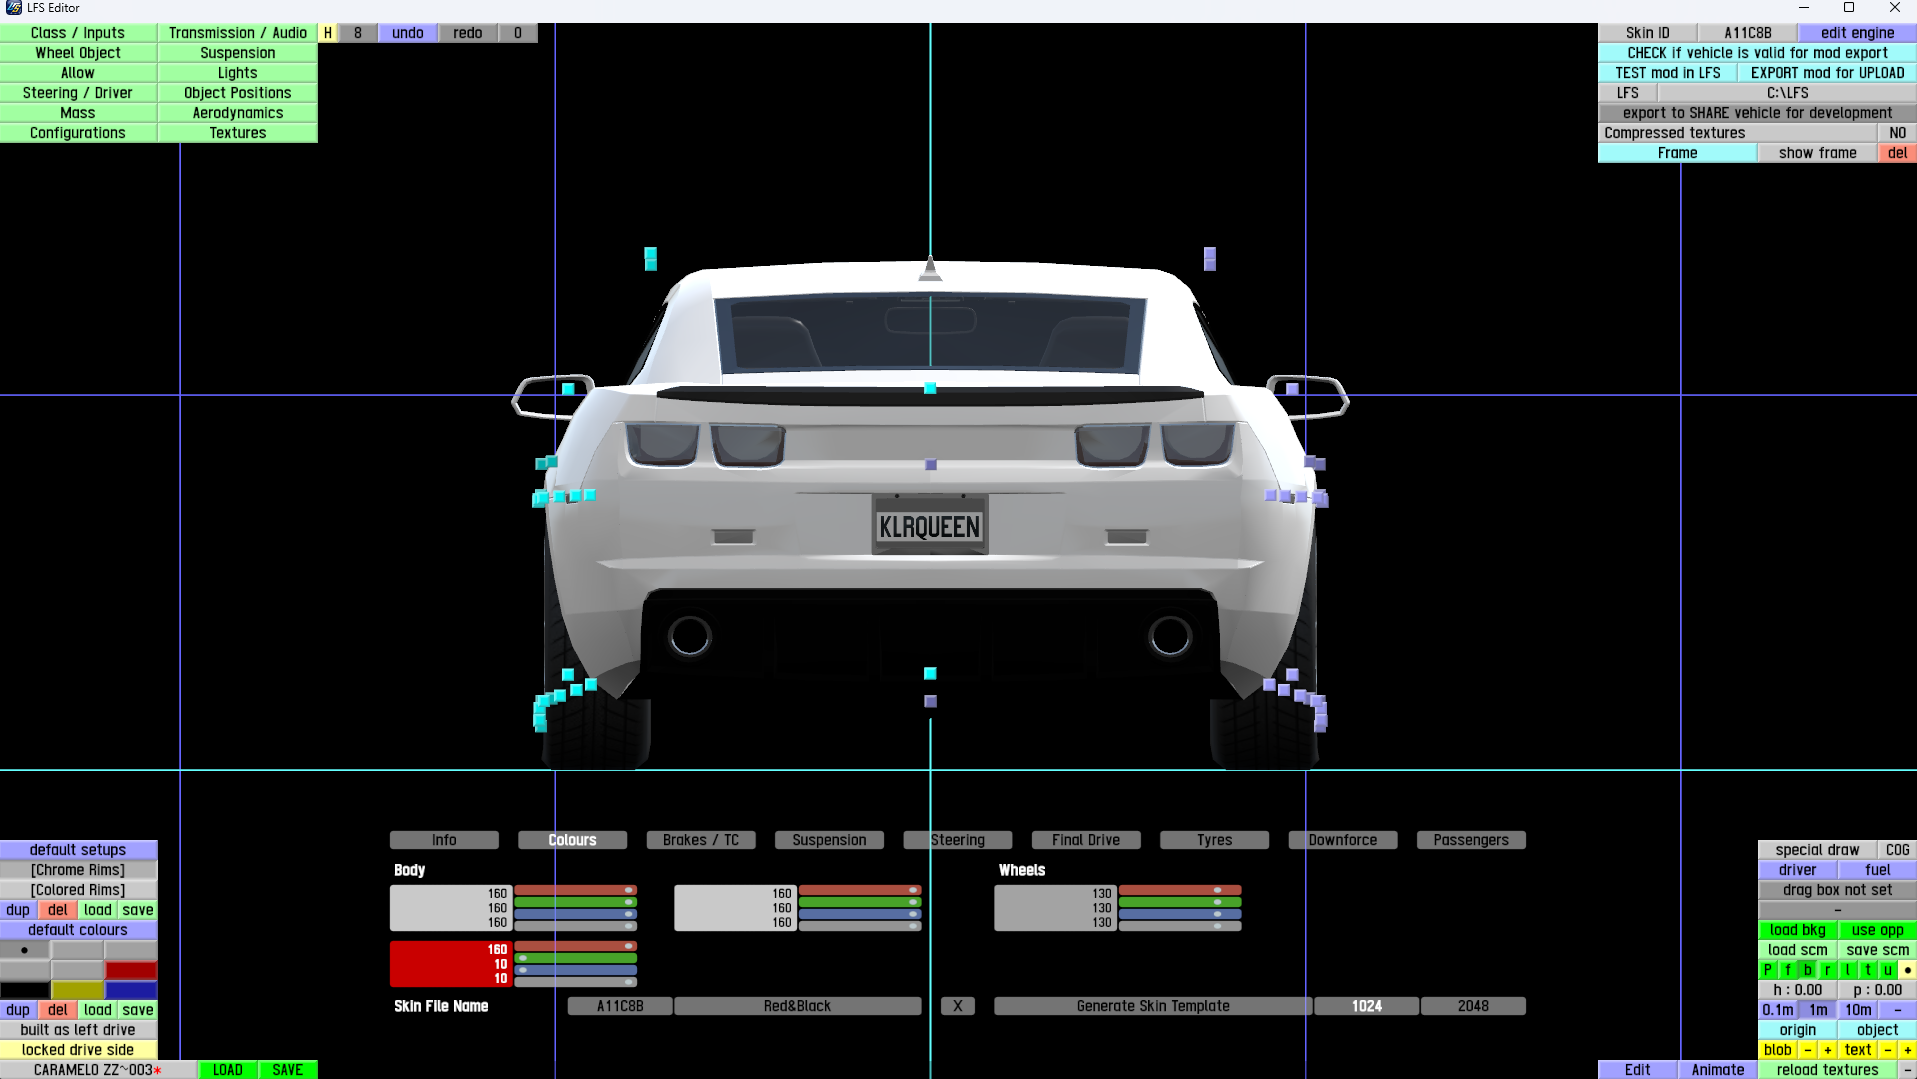
Task: Click the redo button
Action: (468, 33)
